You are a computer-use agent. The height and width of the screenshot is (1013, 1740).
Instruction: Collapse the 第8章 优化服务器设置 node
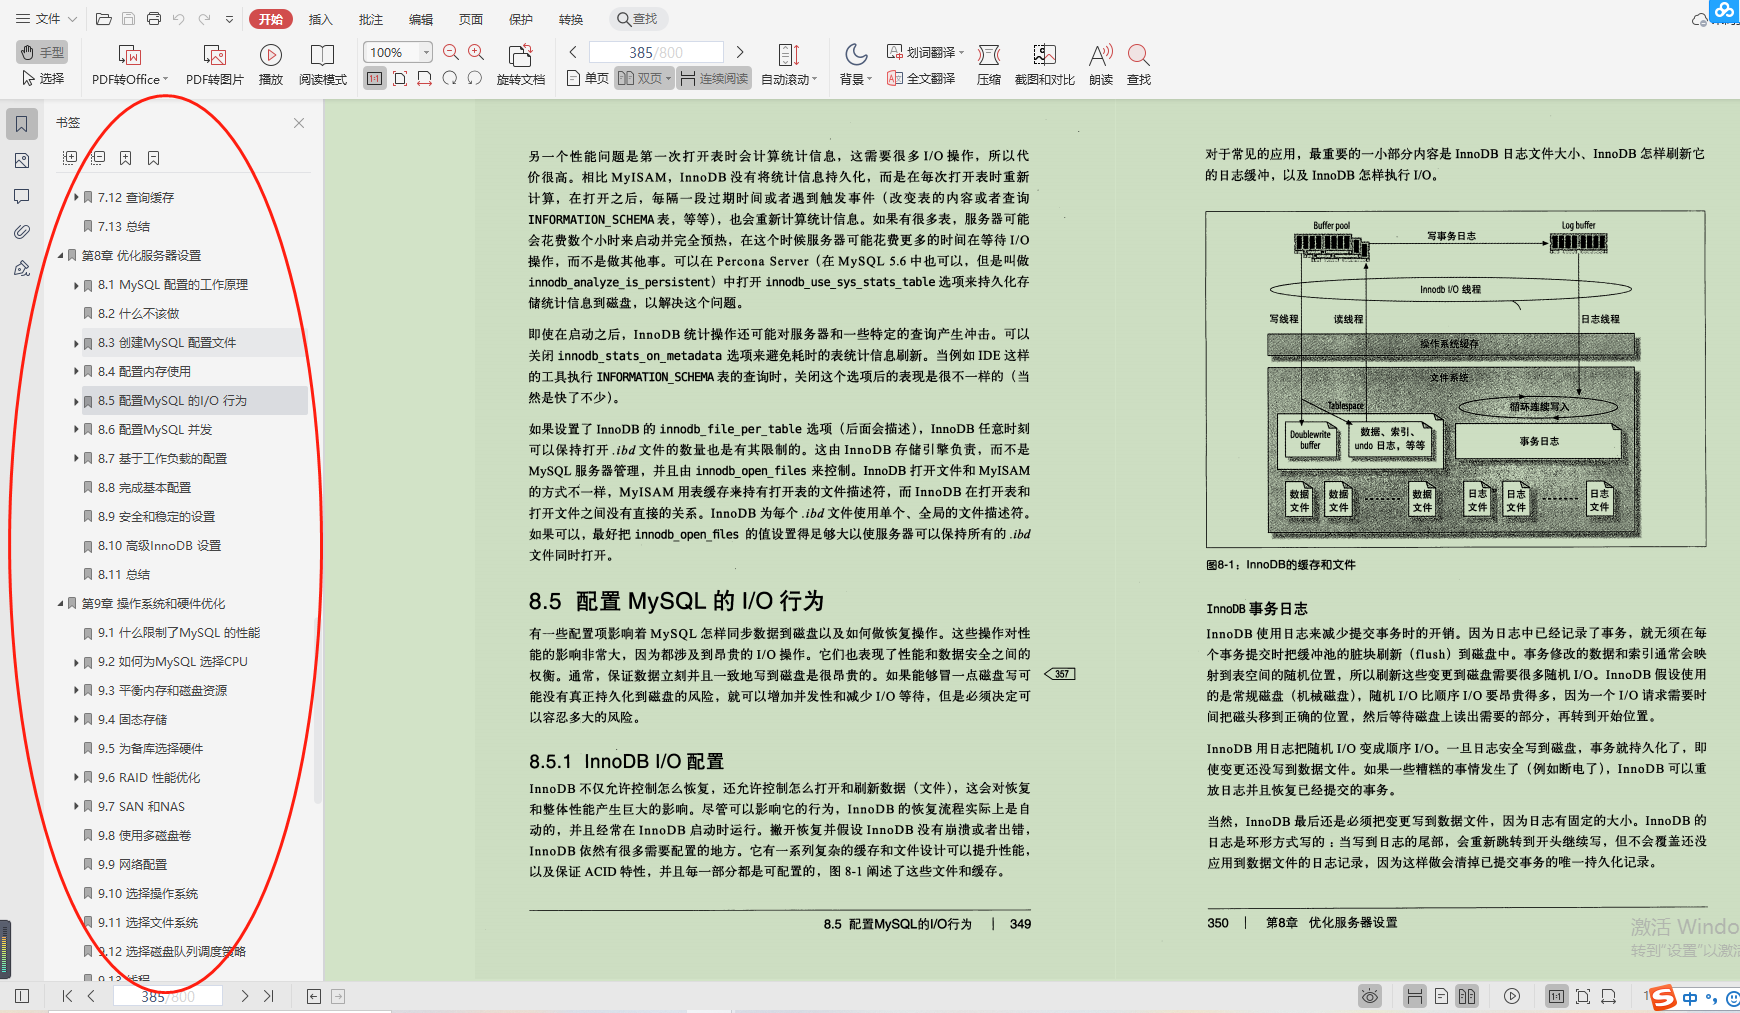click(60, 256)
